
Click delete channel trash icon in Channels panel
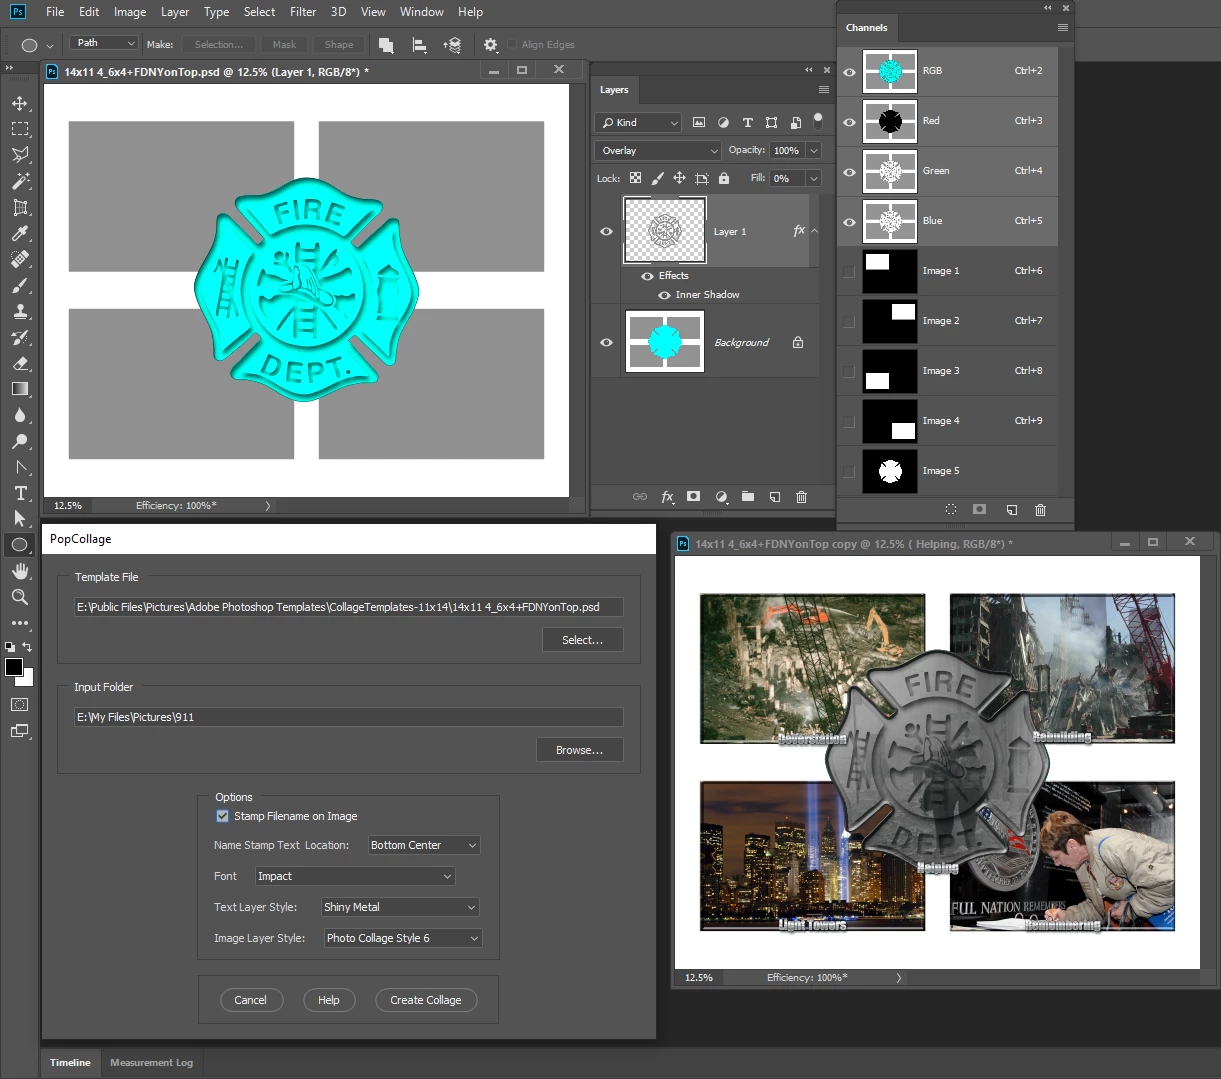(1040, 510)
